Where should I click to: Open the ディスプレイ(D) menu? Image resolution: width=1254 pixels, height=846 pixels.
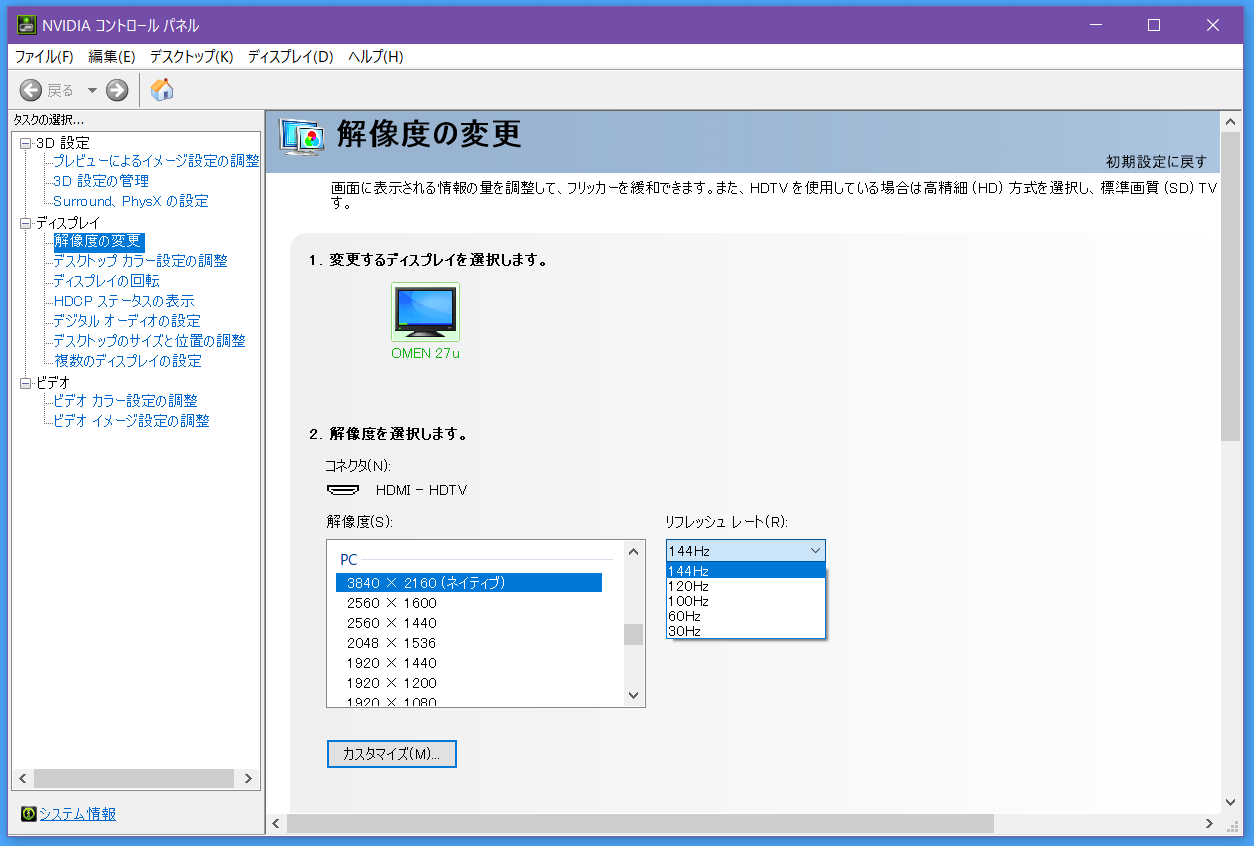(x=290, y=57)
